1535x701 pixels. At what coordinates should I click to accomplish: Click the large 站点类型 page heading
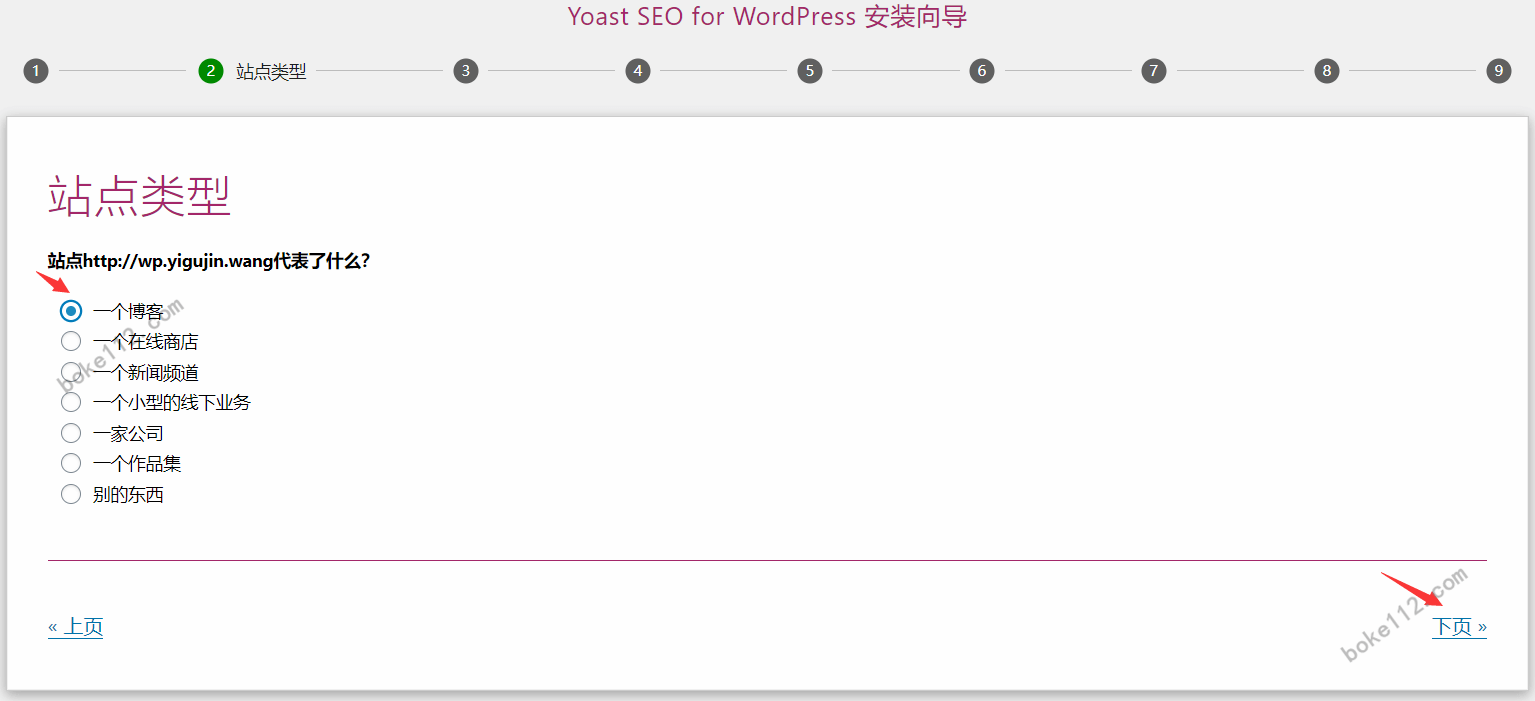[x=139, y=196]
